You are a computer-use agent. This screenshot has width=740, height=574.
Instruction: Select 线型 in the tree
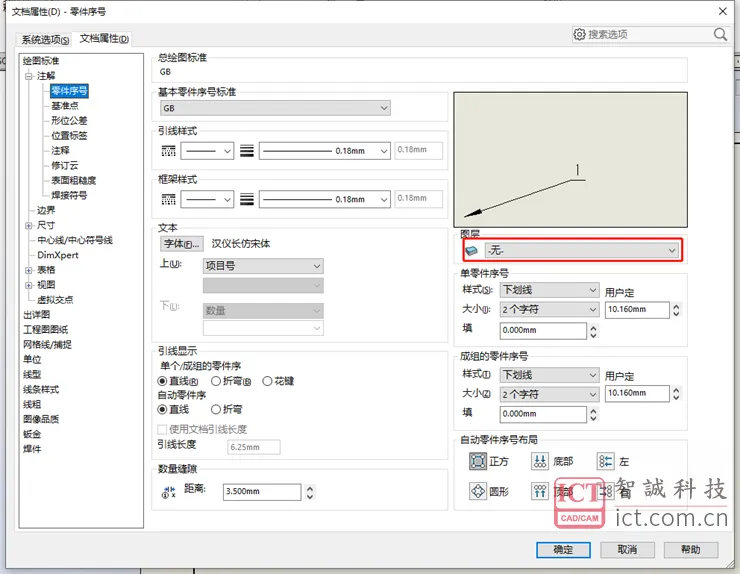click(32, 375)
